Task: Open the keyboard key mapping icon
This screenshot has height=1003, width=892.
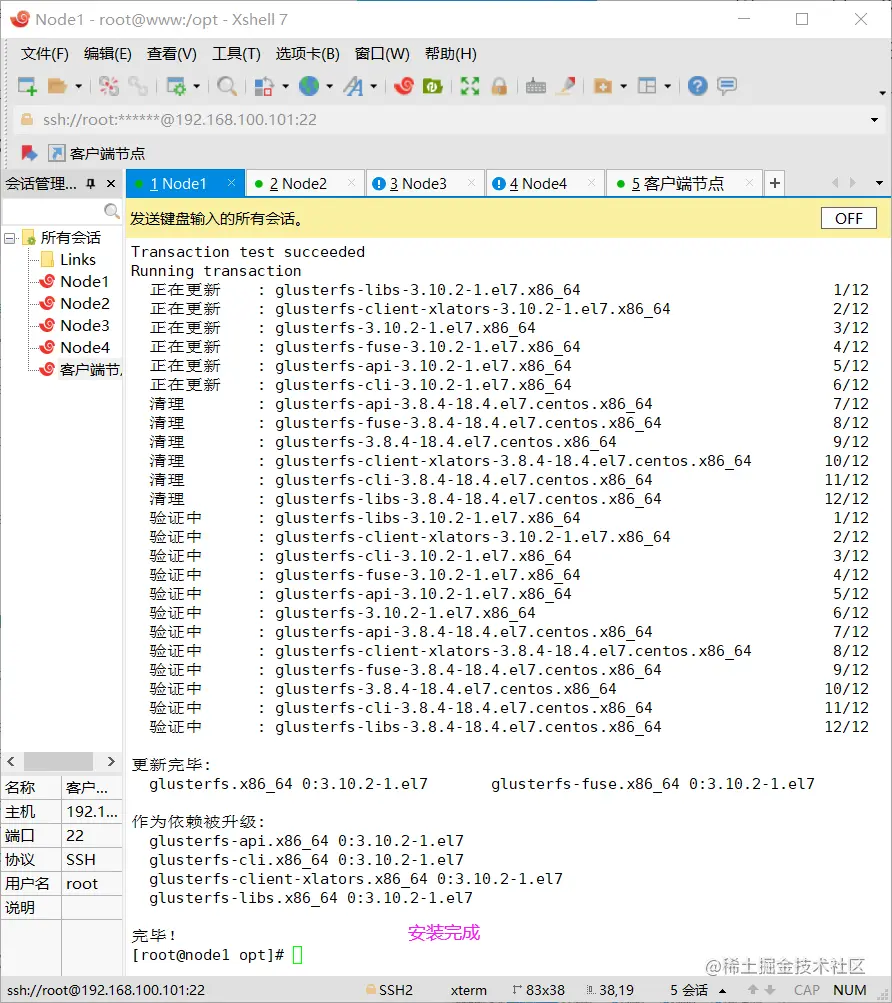Action: pos(536,86)
